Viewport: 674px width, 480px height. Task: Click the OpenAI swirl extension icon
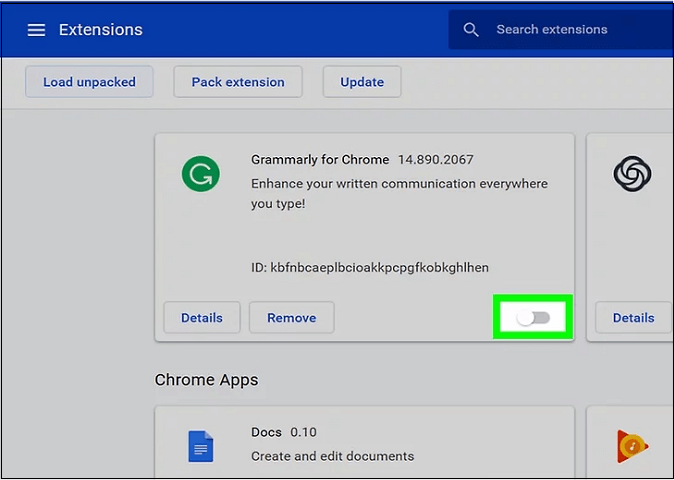pyautogui.click(x=632, y=174)
